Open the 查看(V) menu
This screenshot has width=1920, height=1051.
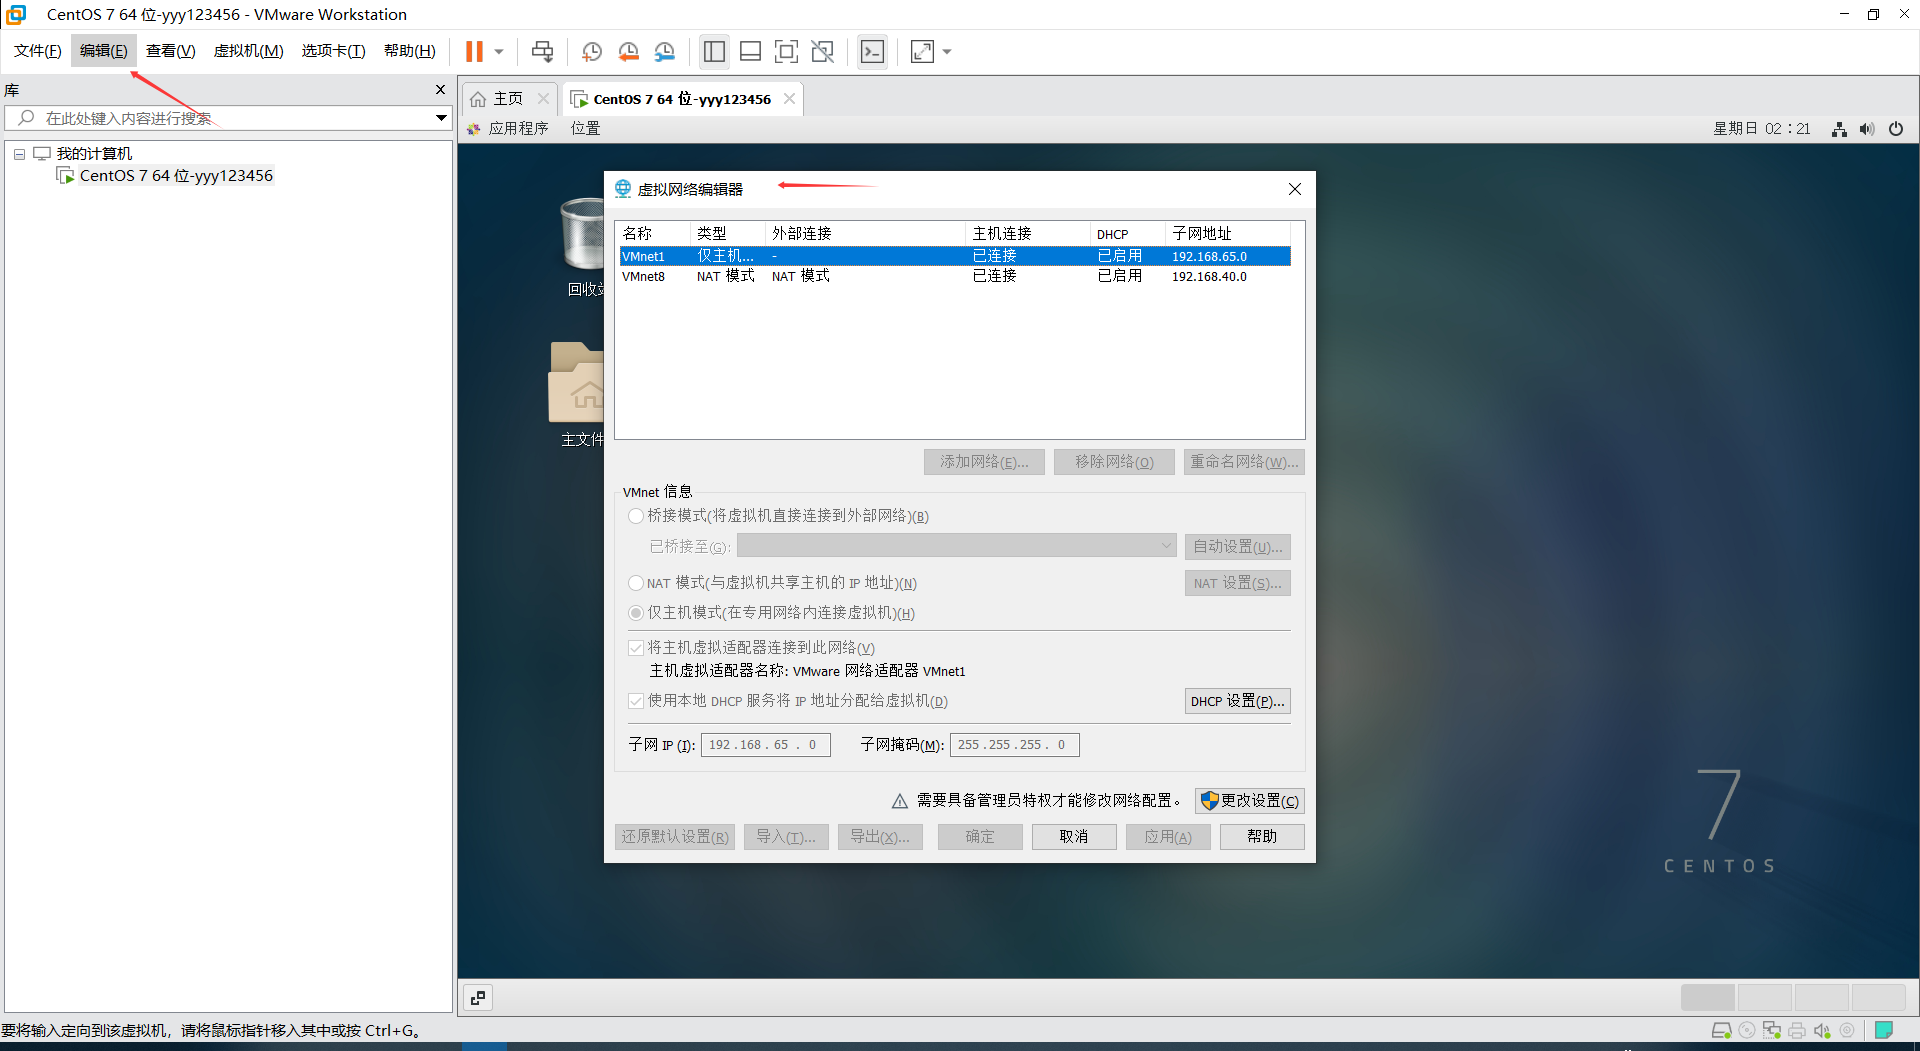(x=170, y=51)
